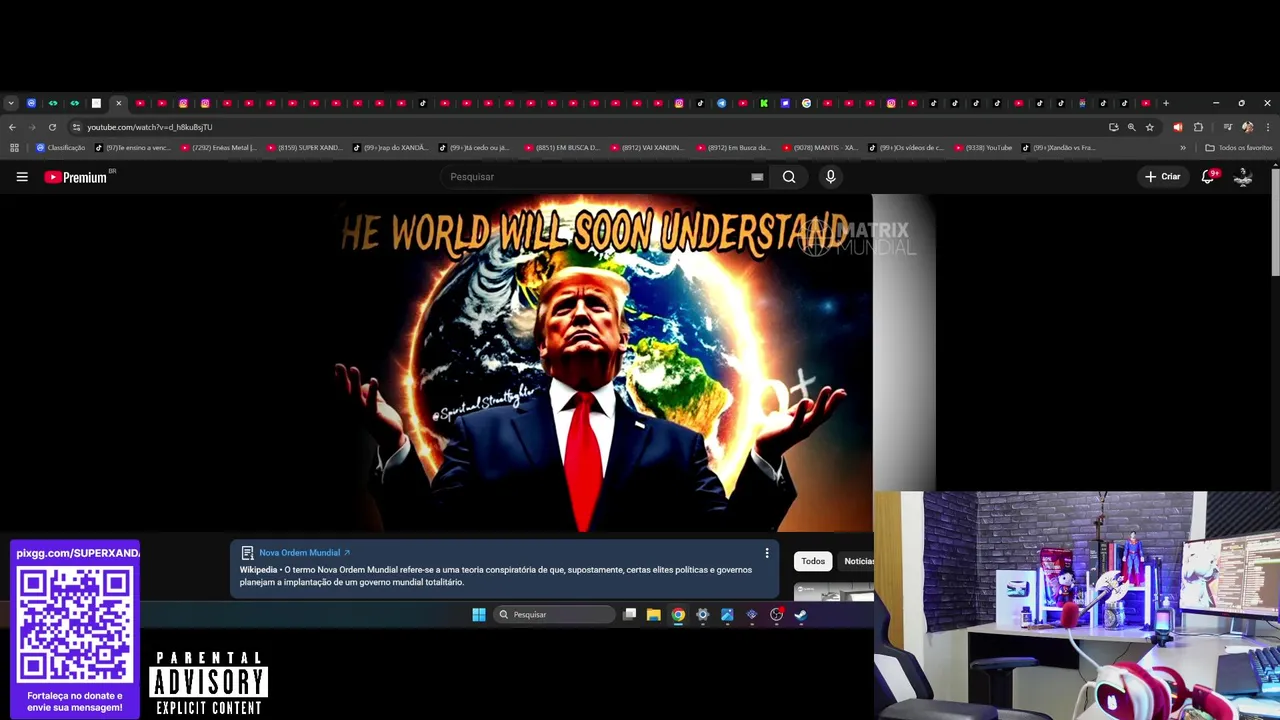This screenshot has width=1280, height=720.
Task: Open '(99+)rap do XANDÃ...' bookmark
Action: [x=391, y=148]
